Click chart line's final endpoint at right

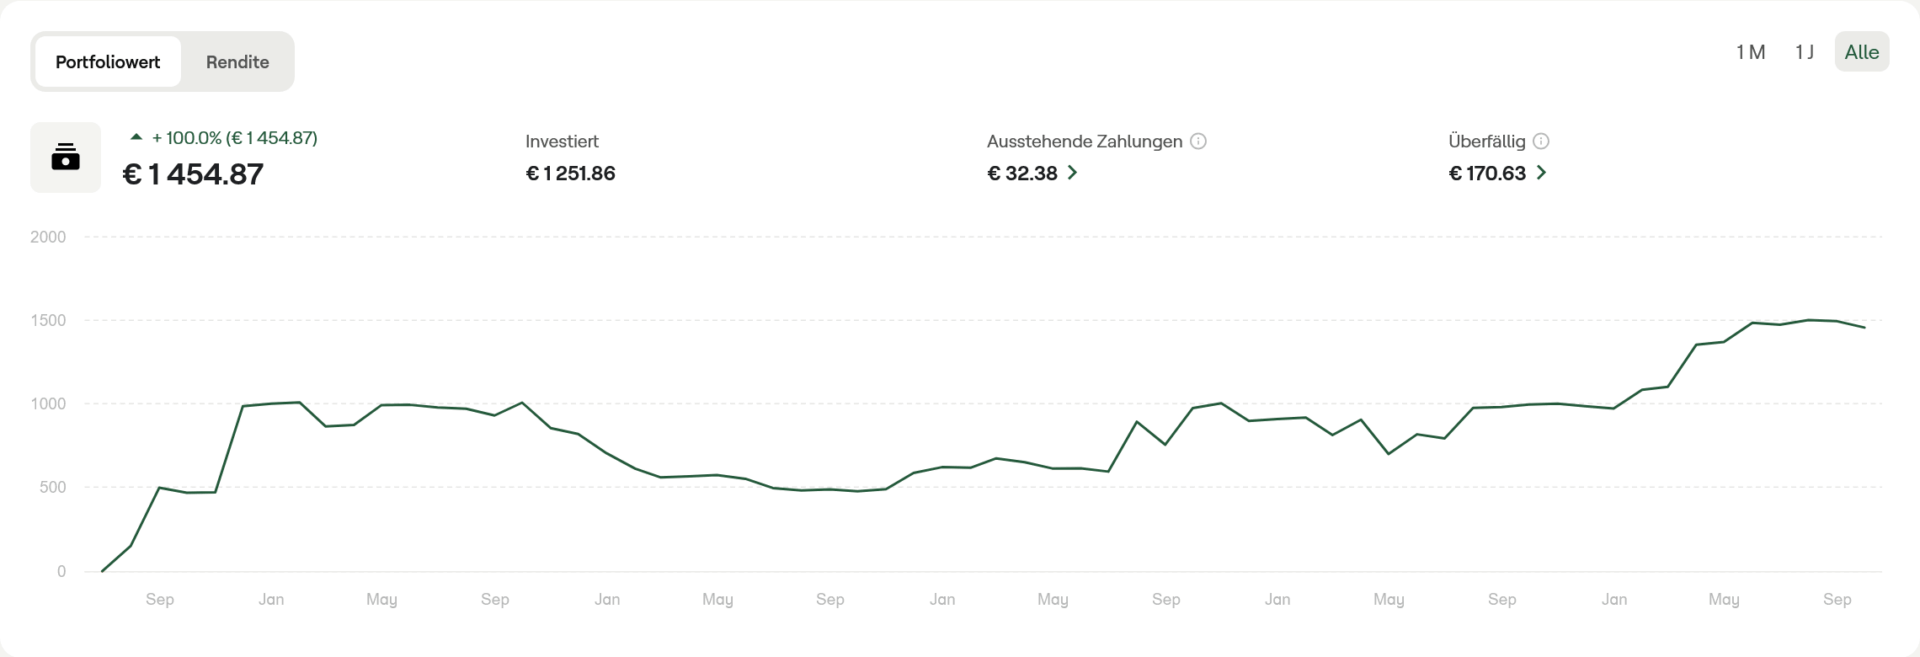point(1864,327)
